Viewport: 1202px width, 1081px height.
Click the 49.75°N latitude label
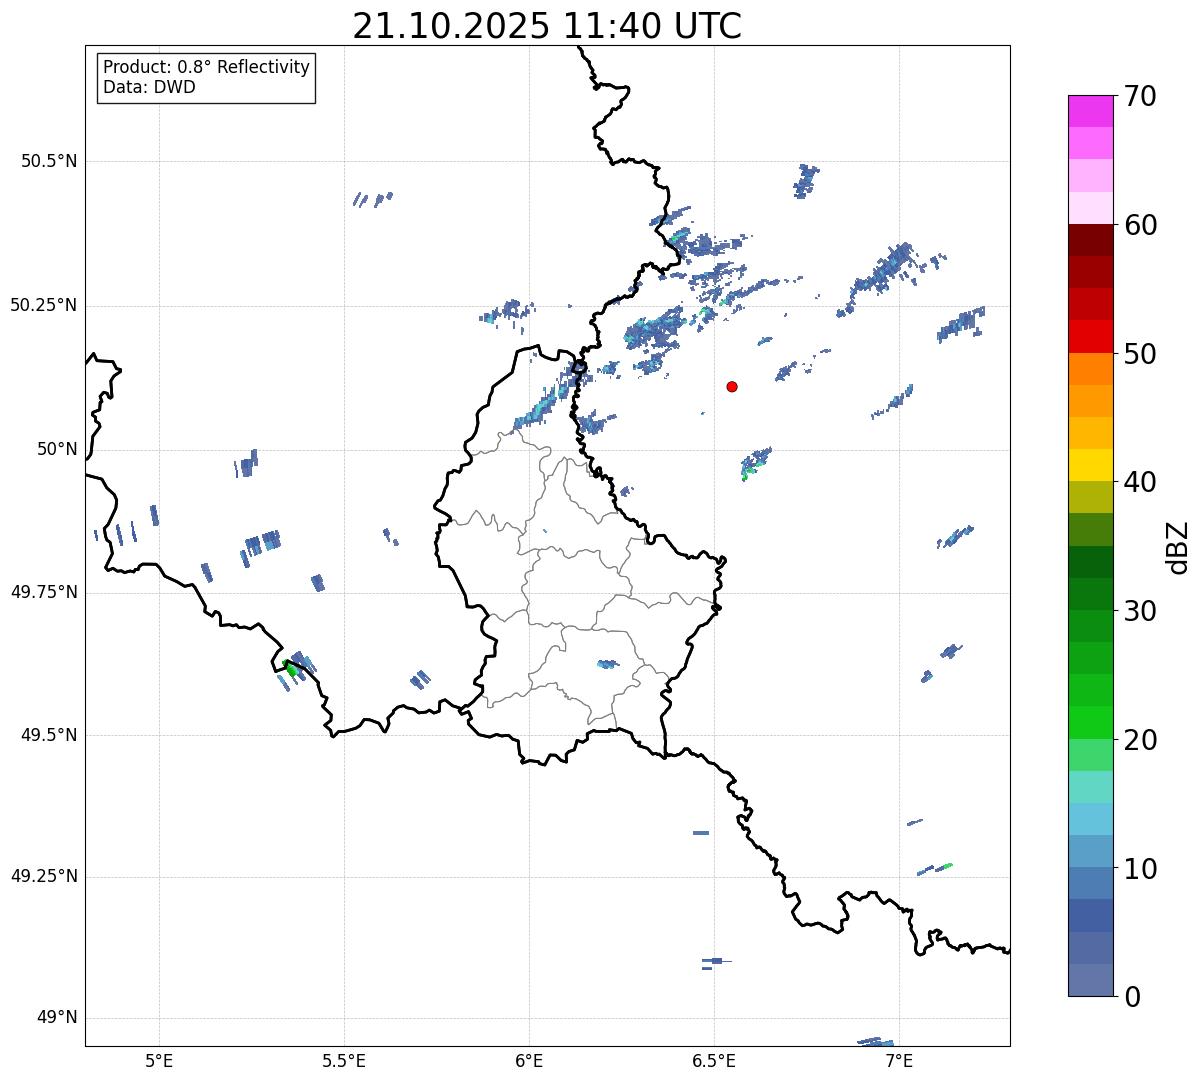point(44,592)
